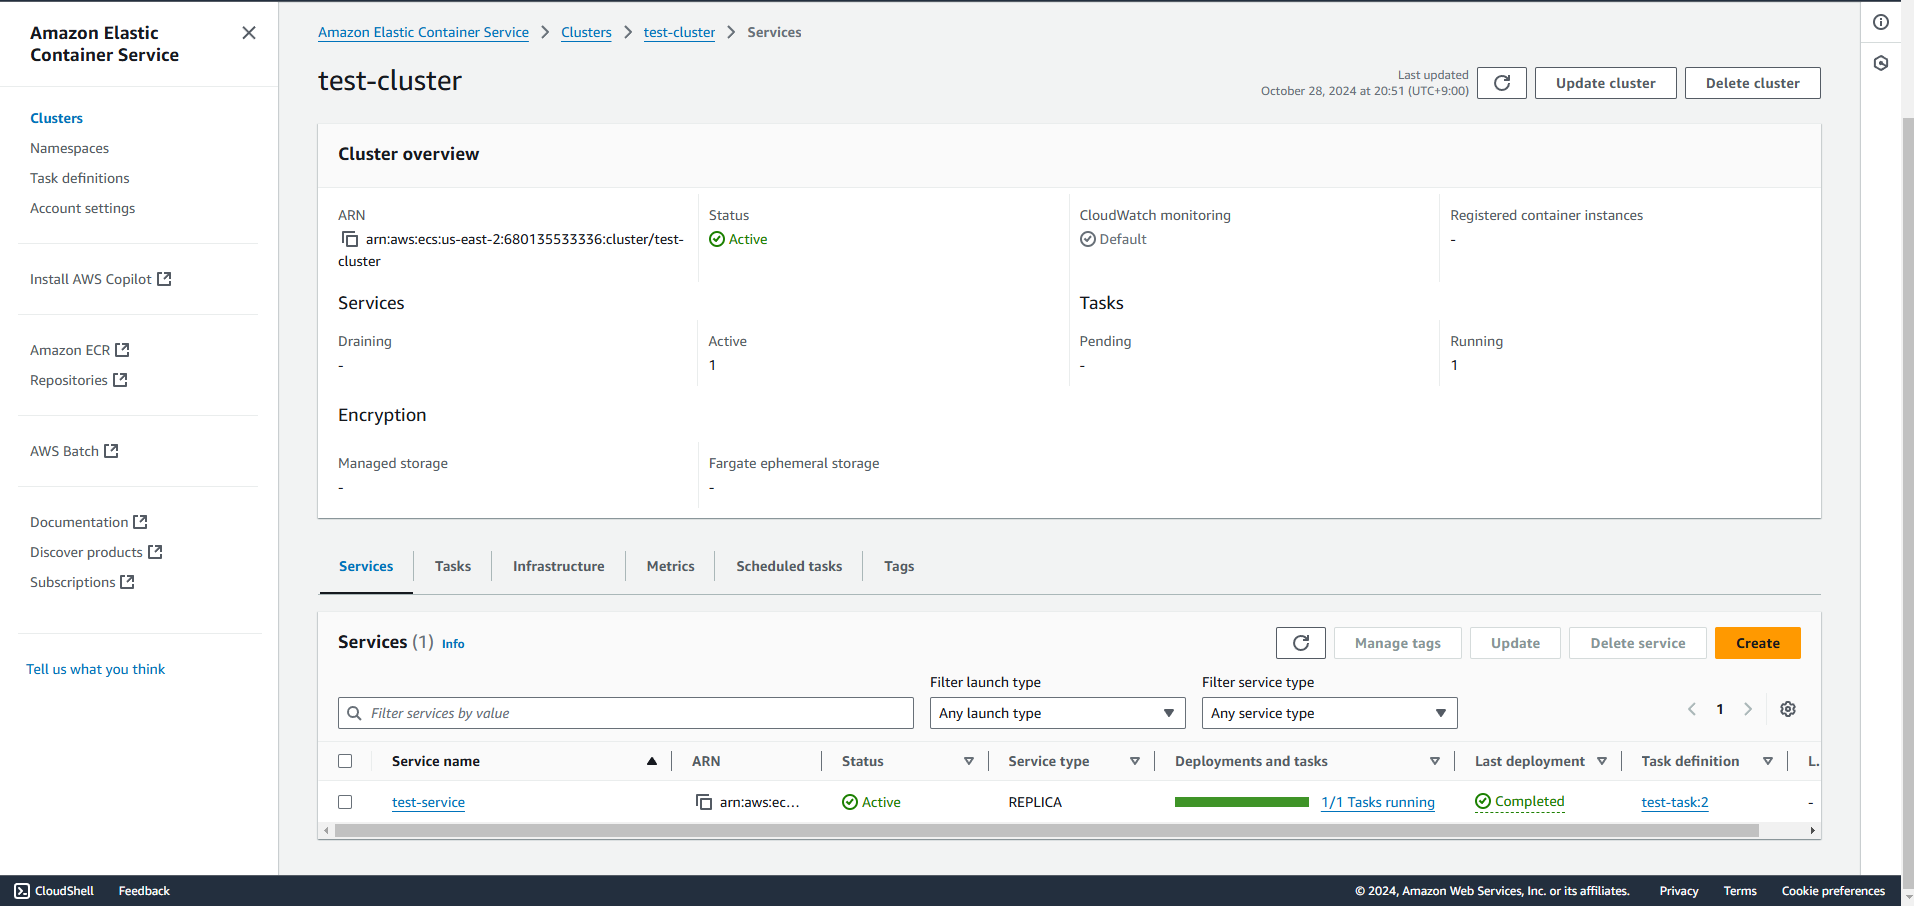Click the Delete cluster button
Screen dimensions: 1914x906
1753,83
